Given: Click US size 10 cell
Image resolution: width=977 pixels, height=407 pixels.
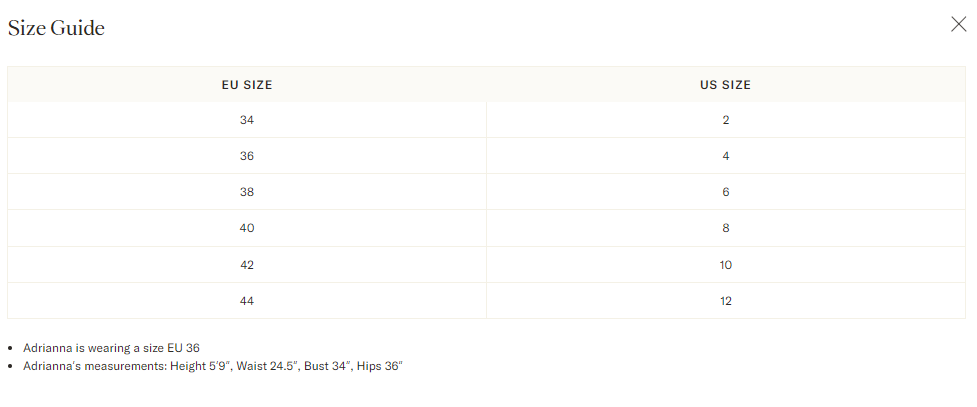Looking at the screenshot, I should click(725, 265).
